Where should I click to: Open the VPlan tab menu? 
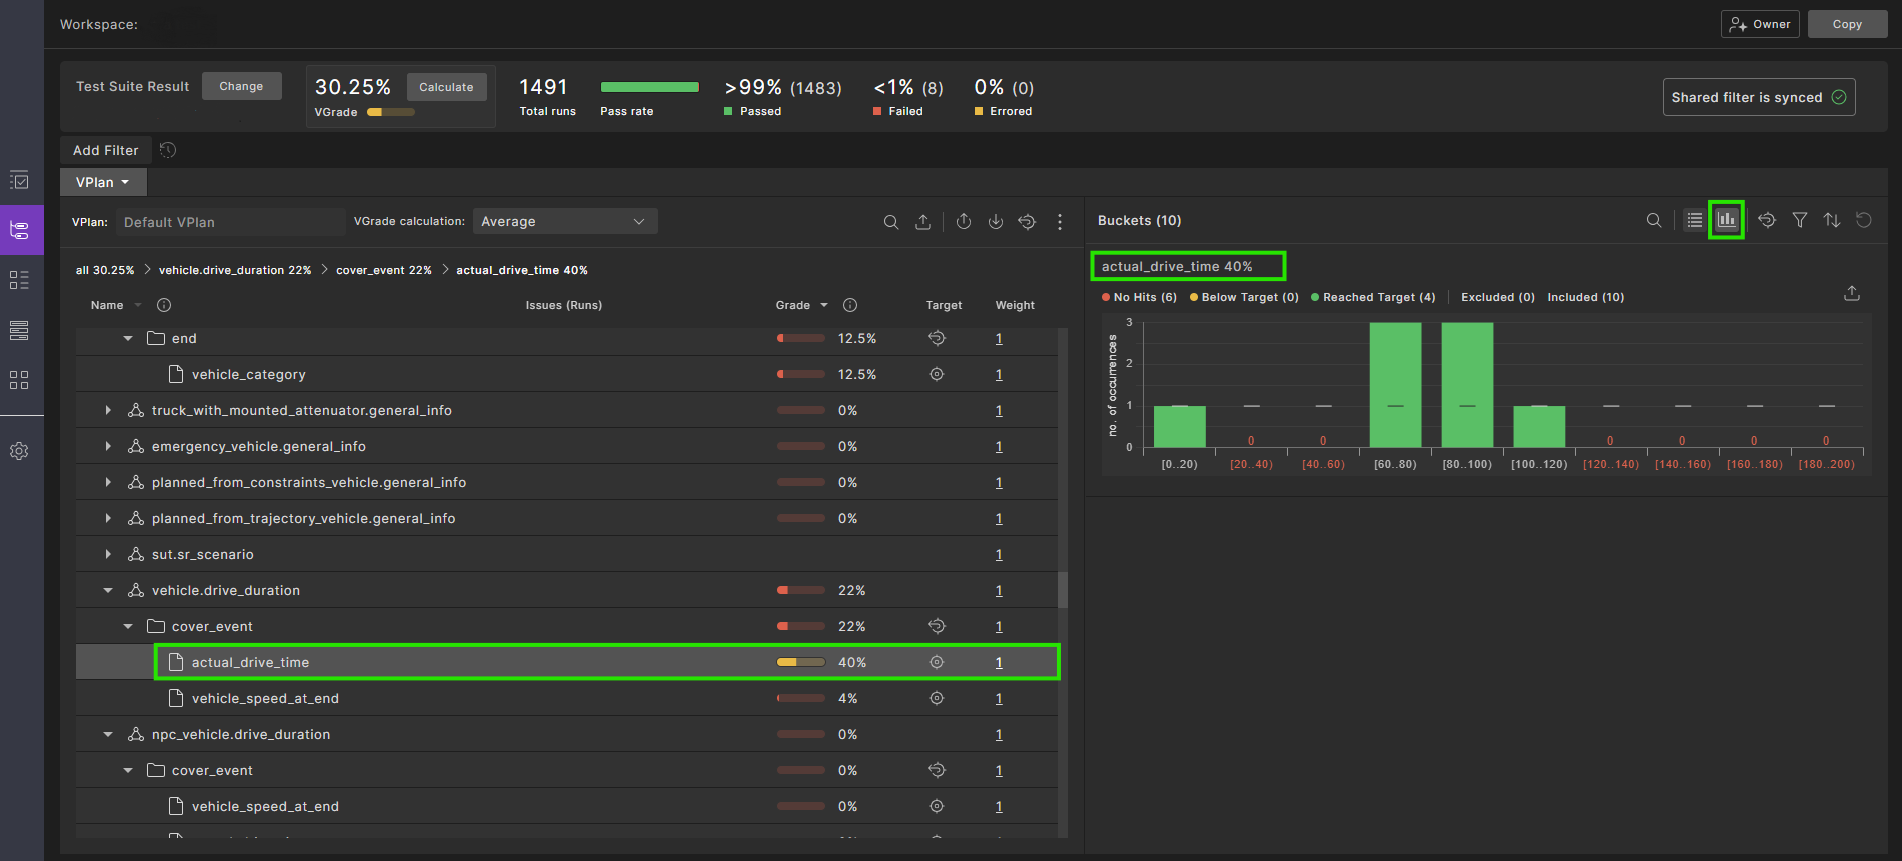(x=103, y=182)
